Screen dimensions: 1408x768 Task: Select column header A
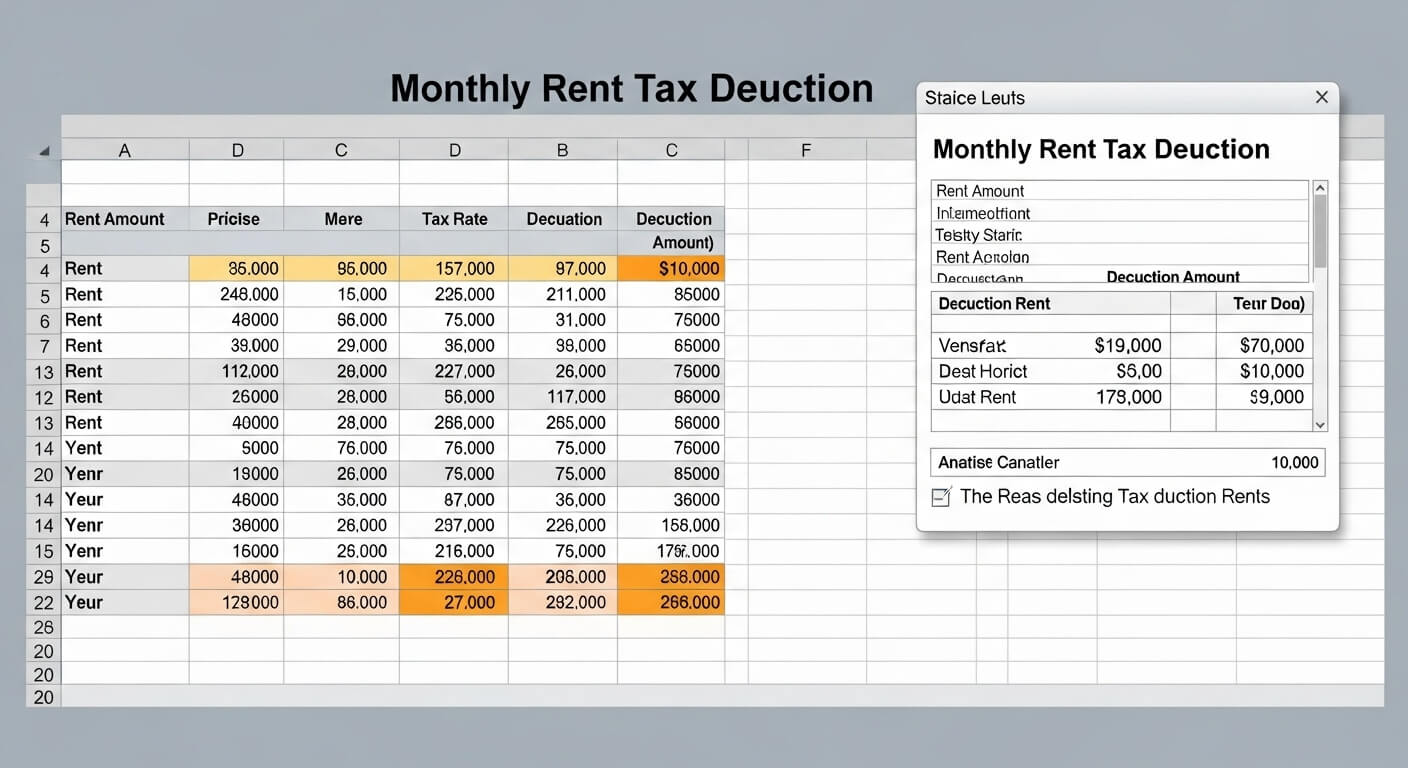click(x=125, y=150)
